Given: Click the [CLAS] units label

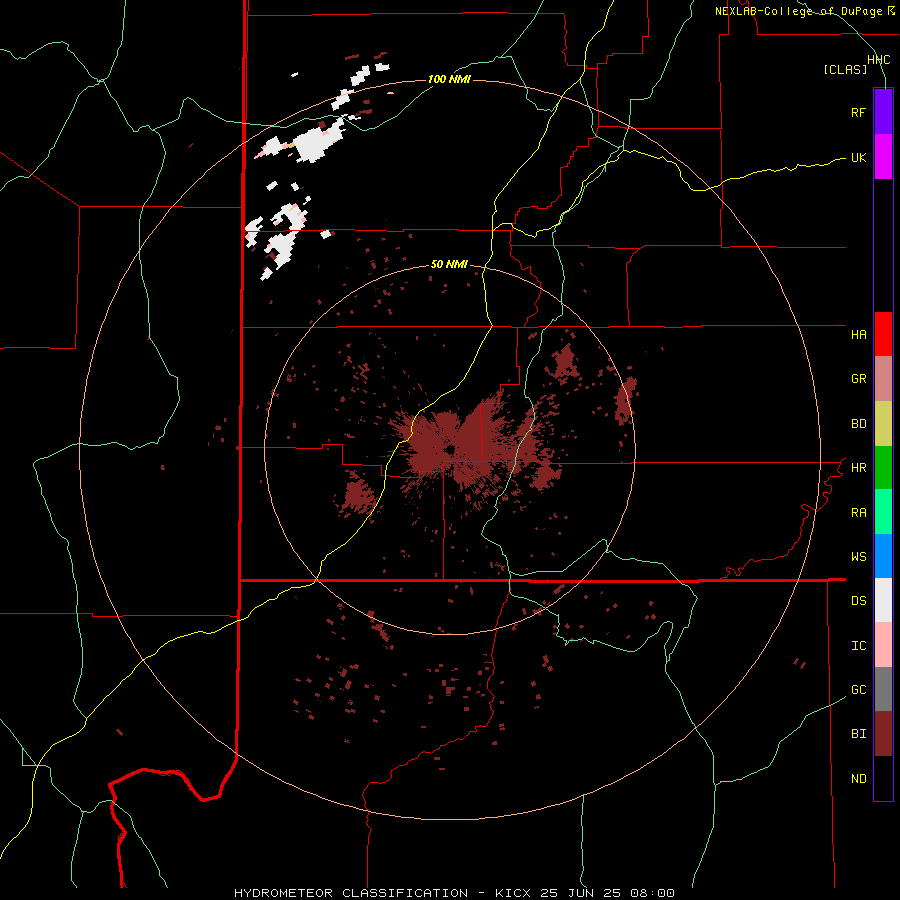Looking at the screenshot, I should pos(845,69).
